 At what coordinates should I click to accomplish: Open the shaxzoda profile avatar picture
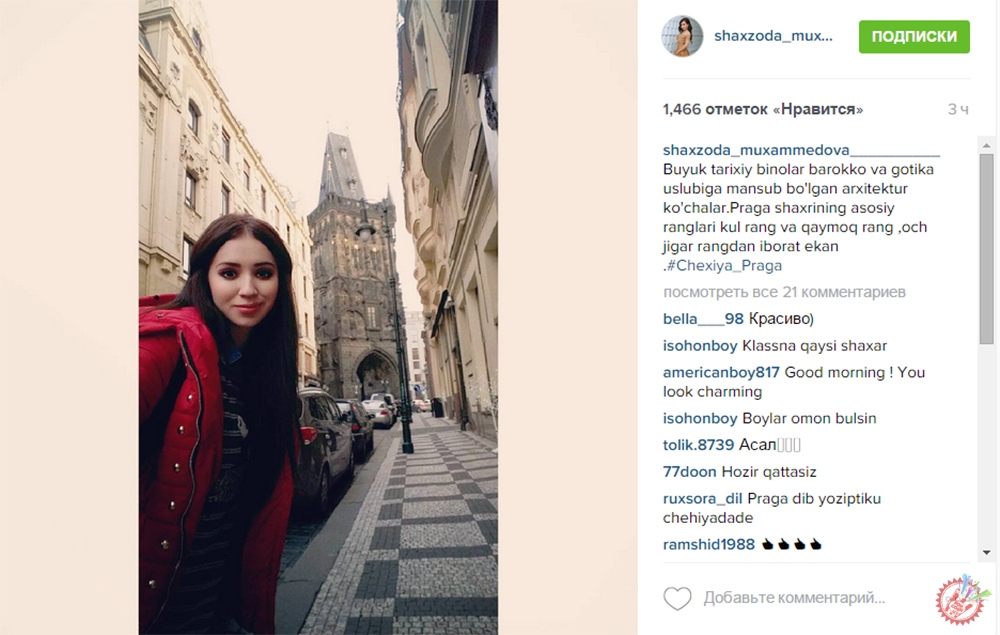click(682, 36)
